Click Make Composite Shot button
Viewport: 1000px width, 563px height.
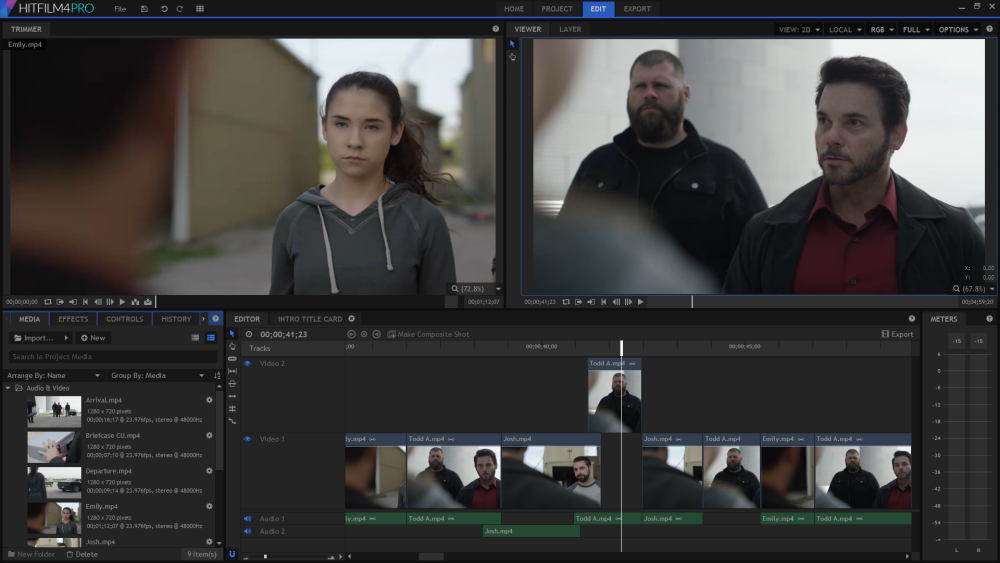[428, 334]
